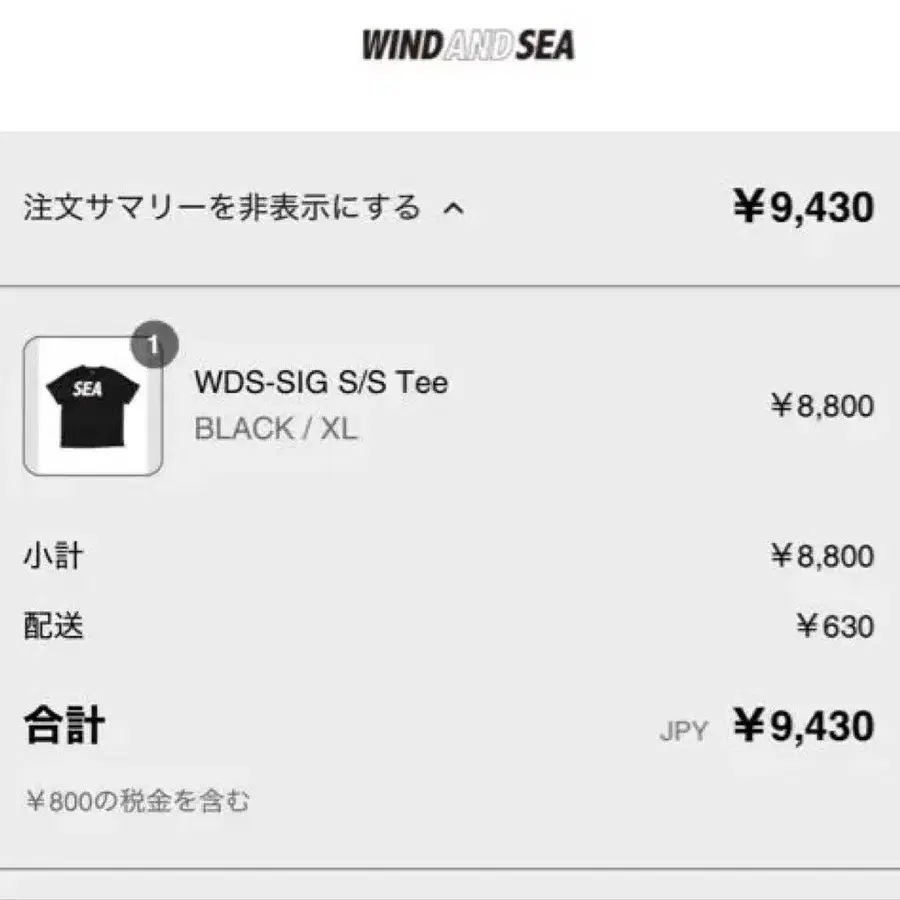Image resolution: width=900 pixels, height=900 pixels.
Task: Click the 小計 subtotal label
Action: 53,556
